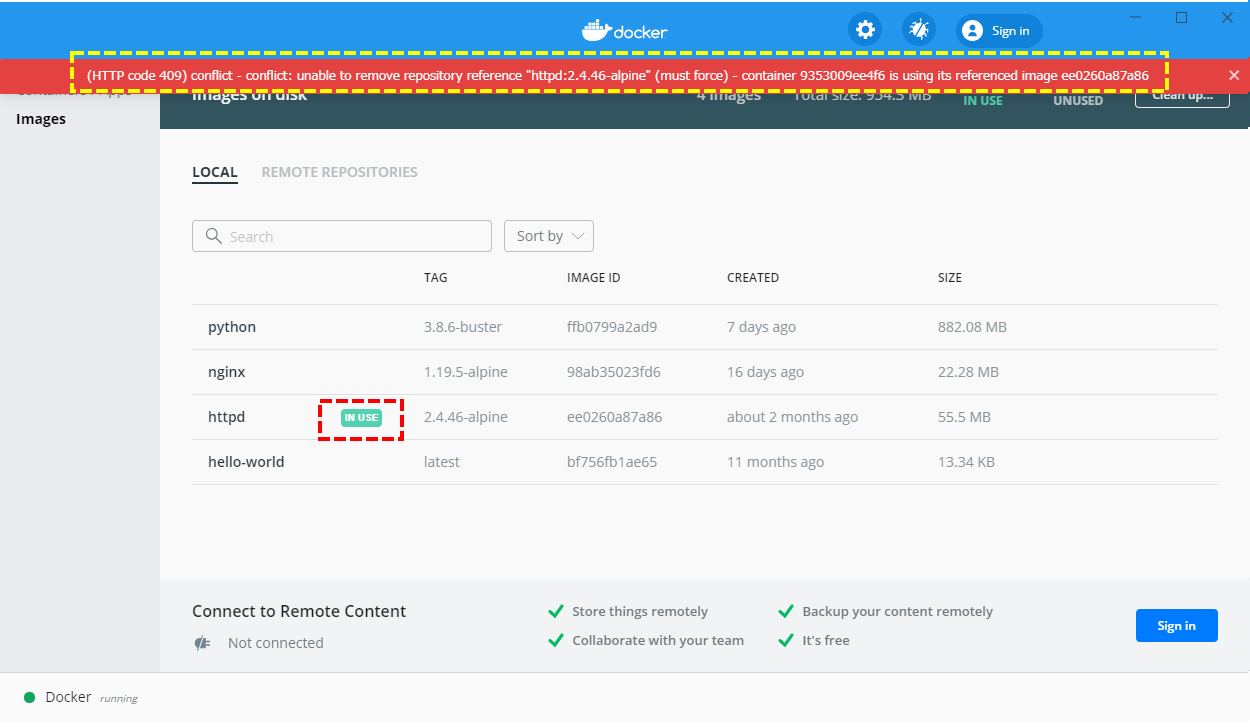Select the httpd image row
Image resolution: width=1250 pixels, height=727 pixels.
click(705, 417)
